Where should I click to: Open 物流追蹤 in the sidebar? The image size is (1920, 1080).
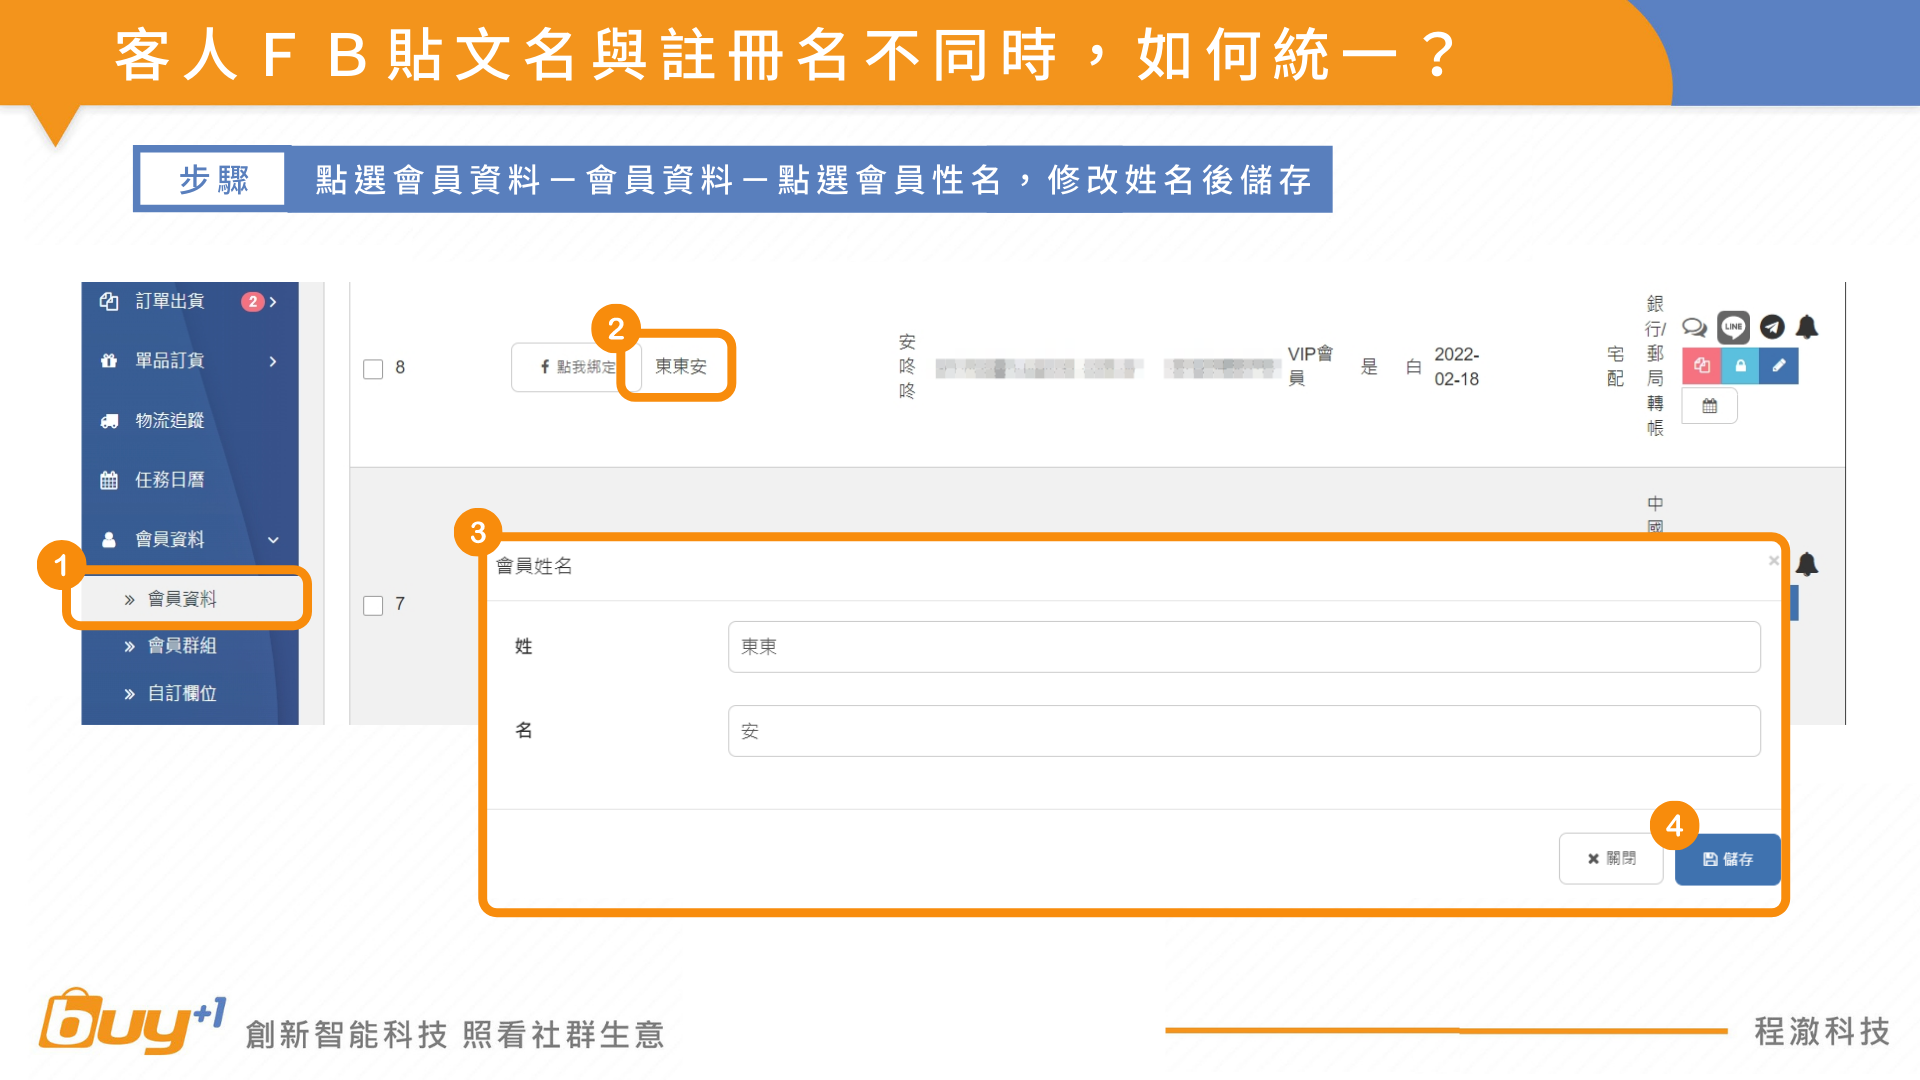170,421
